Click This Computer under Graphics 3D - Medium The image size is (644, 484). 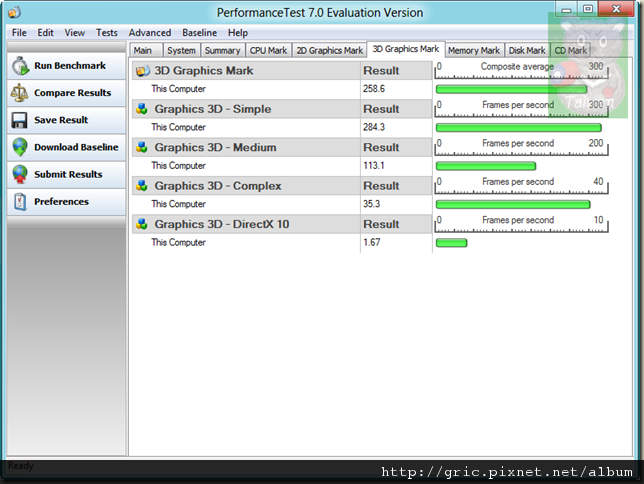coord(178,166)
